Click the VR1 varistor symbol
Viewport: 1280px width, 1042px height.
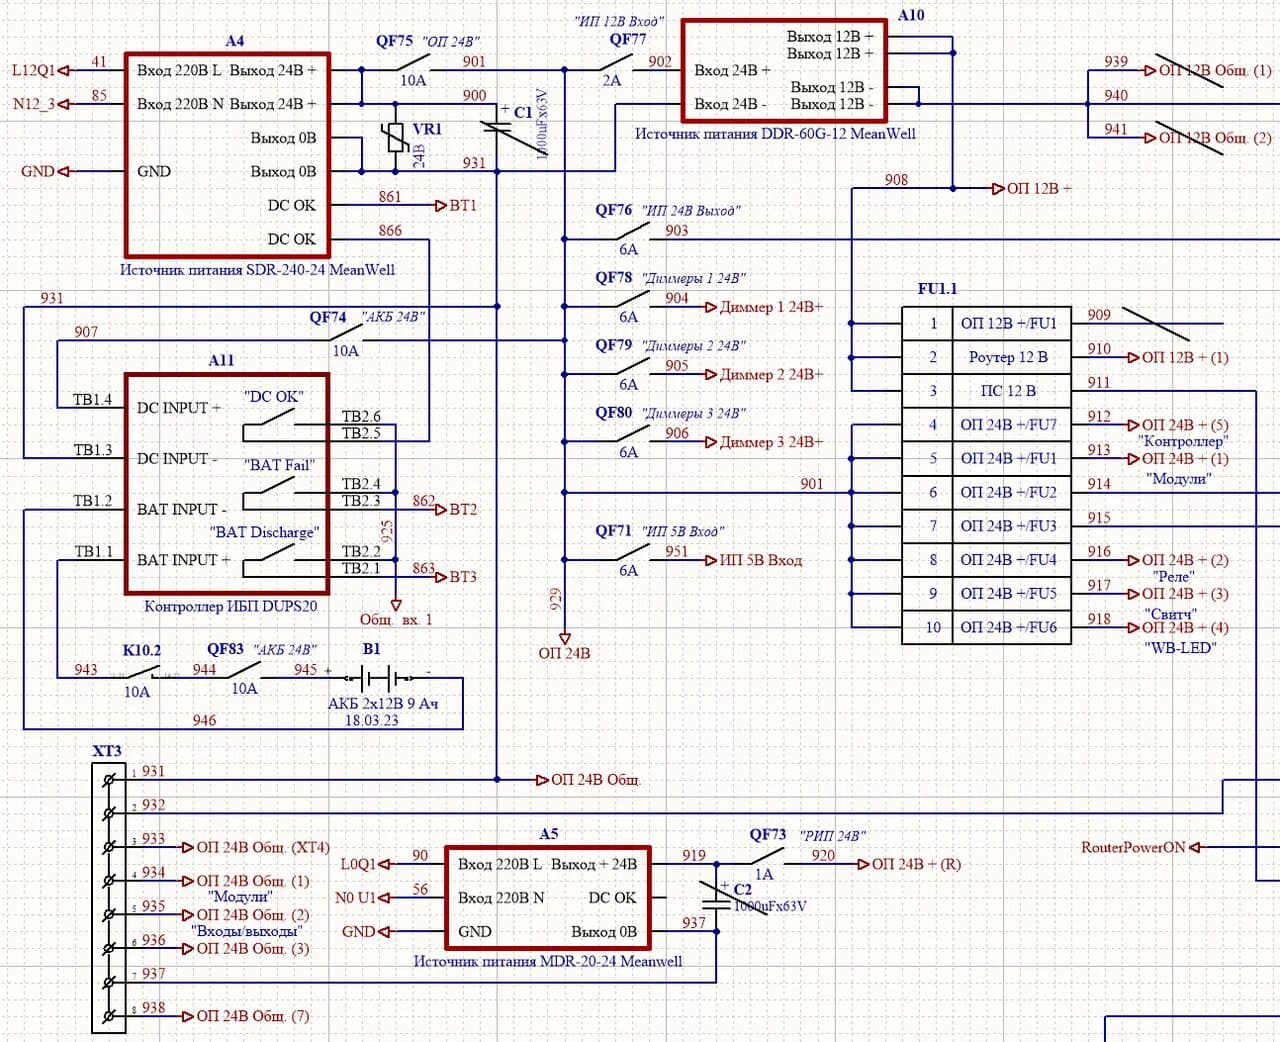pyautogui.click(x=396, y=138)
